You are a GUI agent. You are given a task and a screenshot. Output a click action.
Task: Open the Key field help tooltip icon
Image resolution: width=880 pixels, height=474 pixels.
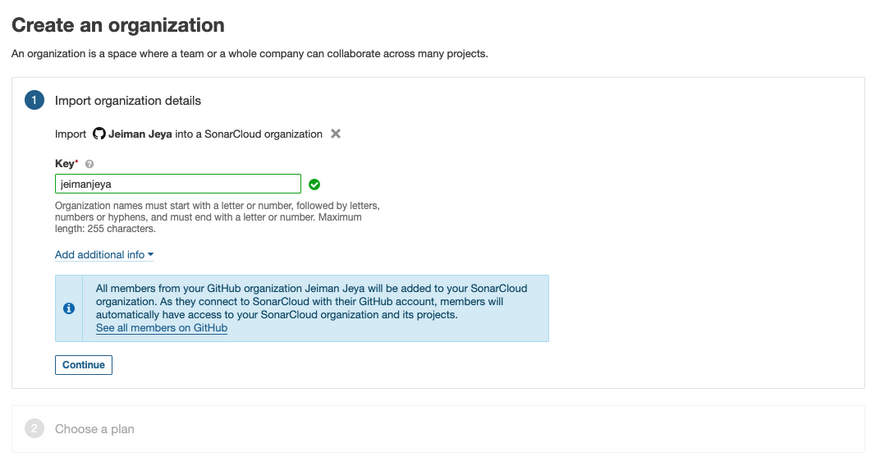[89, 164]
